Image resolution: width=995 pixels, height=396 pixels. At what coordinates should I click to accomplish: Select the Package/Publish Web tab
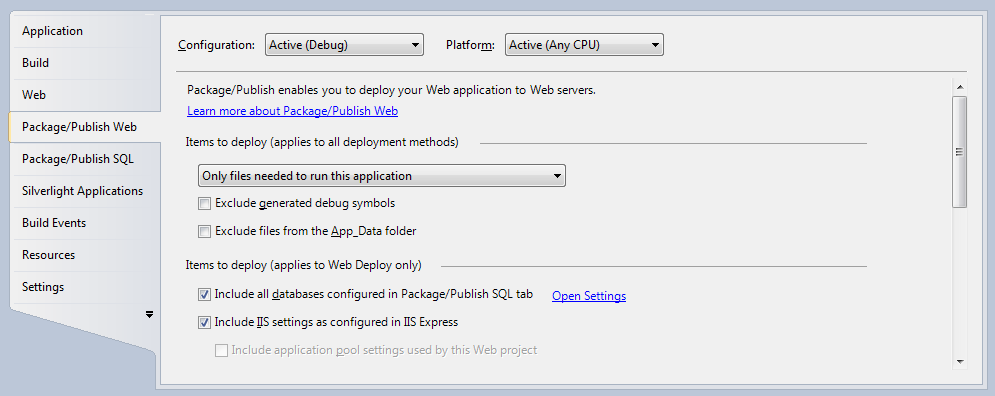(x=84, y=127)
